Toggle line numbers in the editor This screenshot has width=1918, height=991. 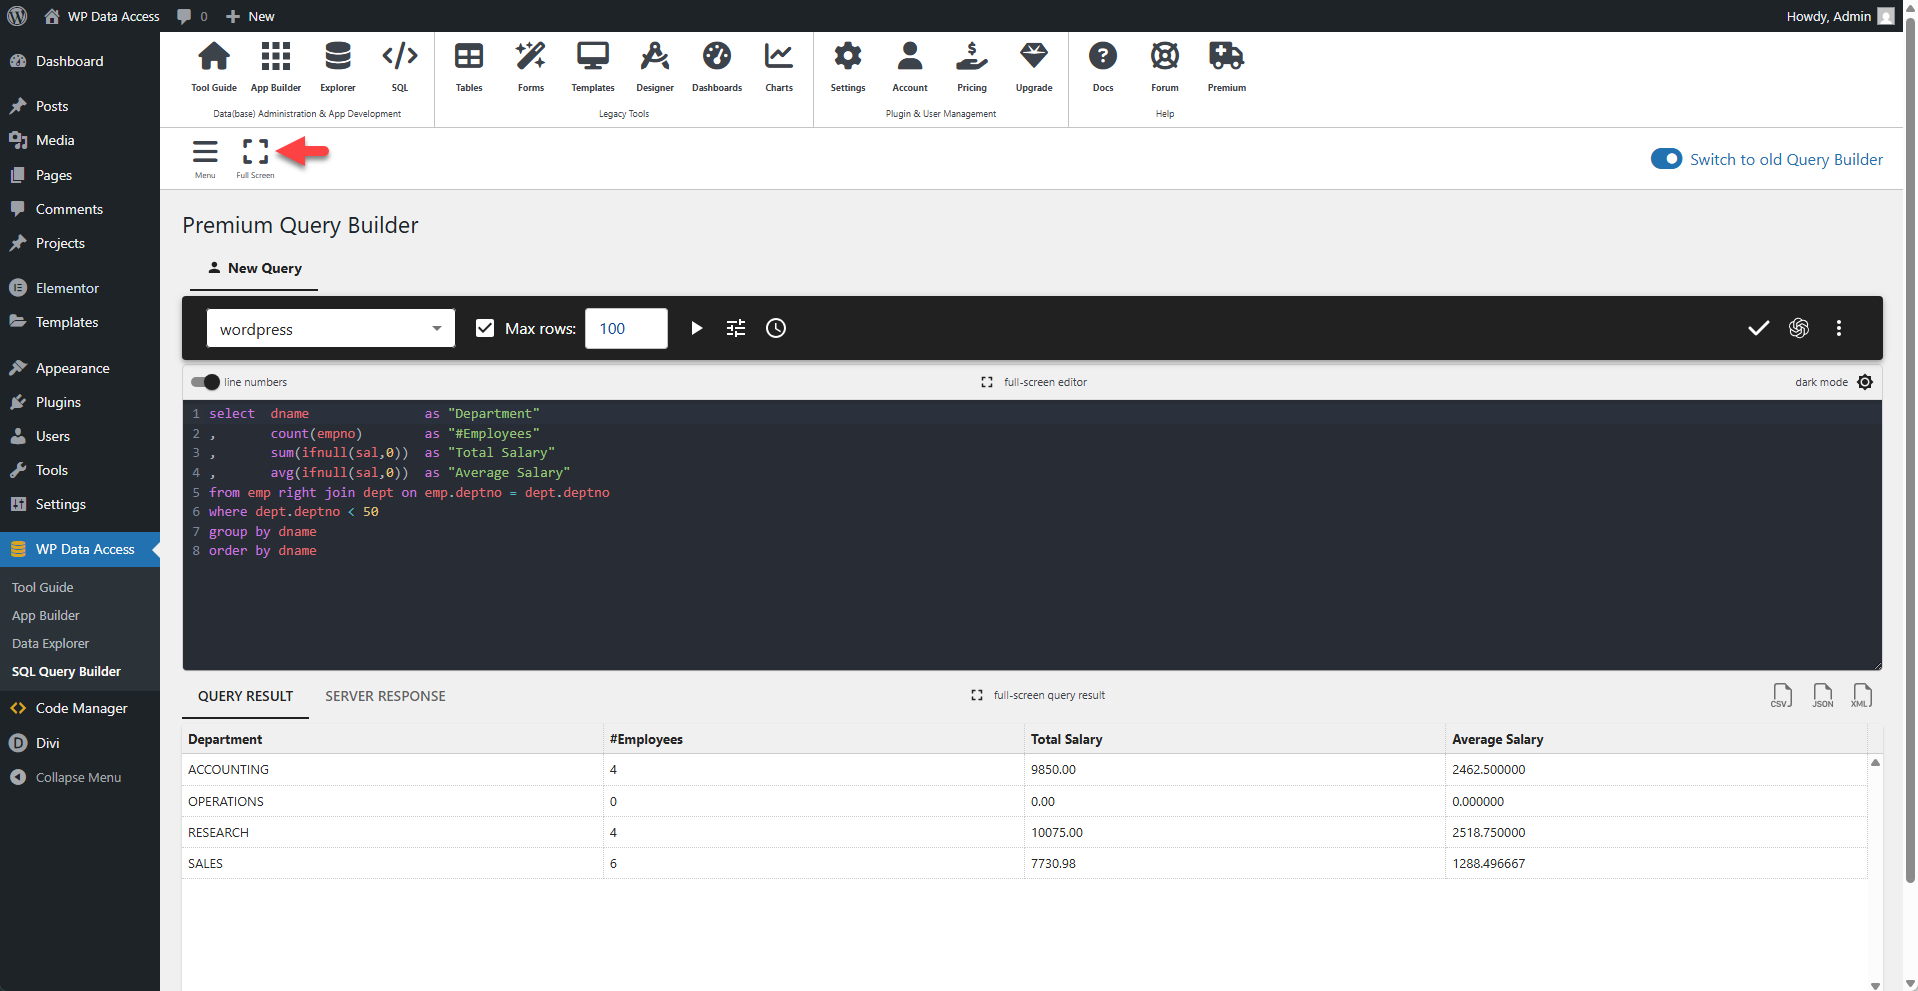(x=204, y=382)
